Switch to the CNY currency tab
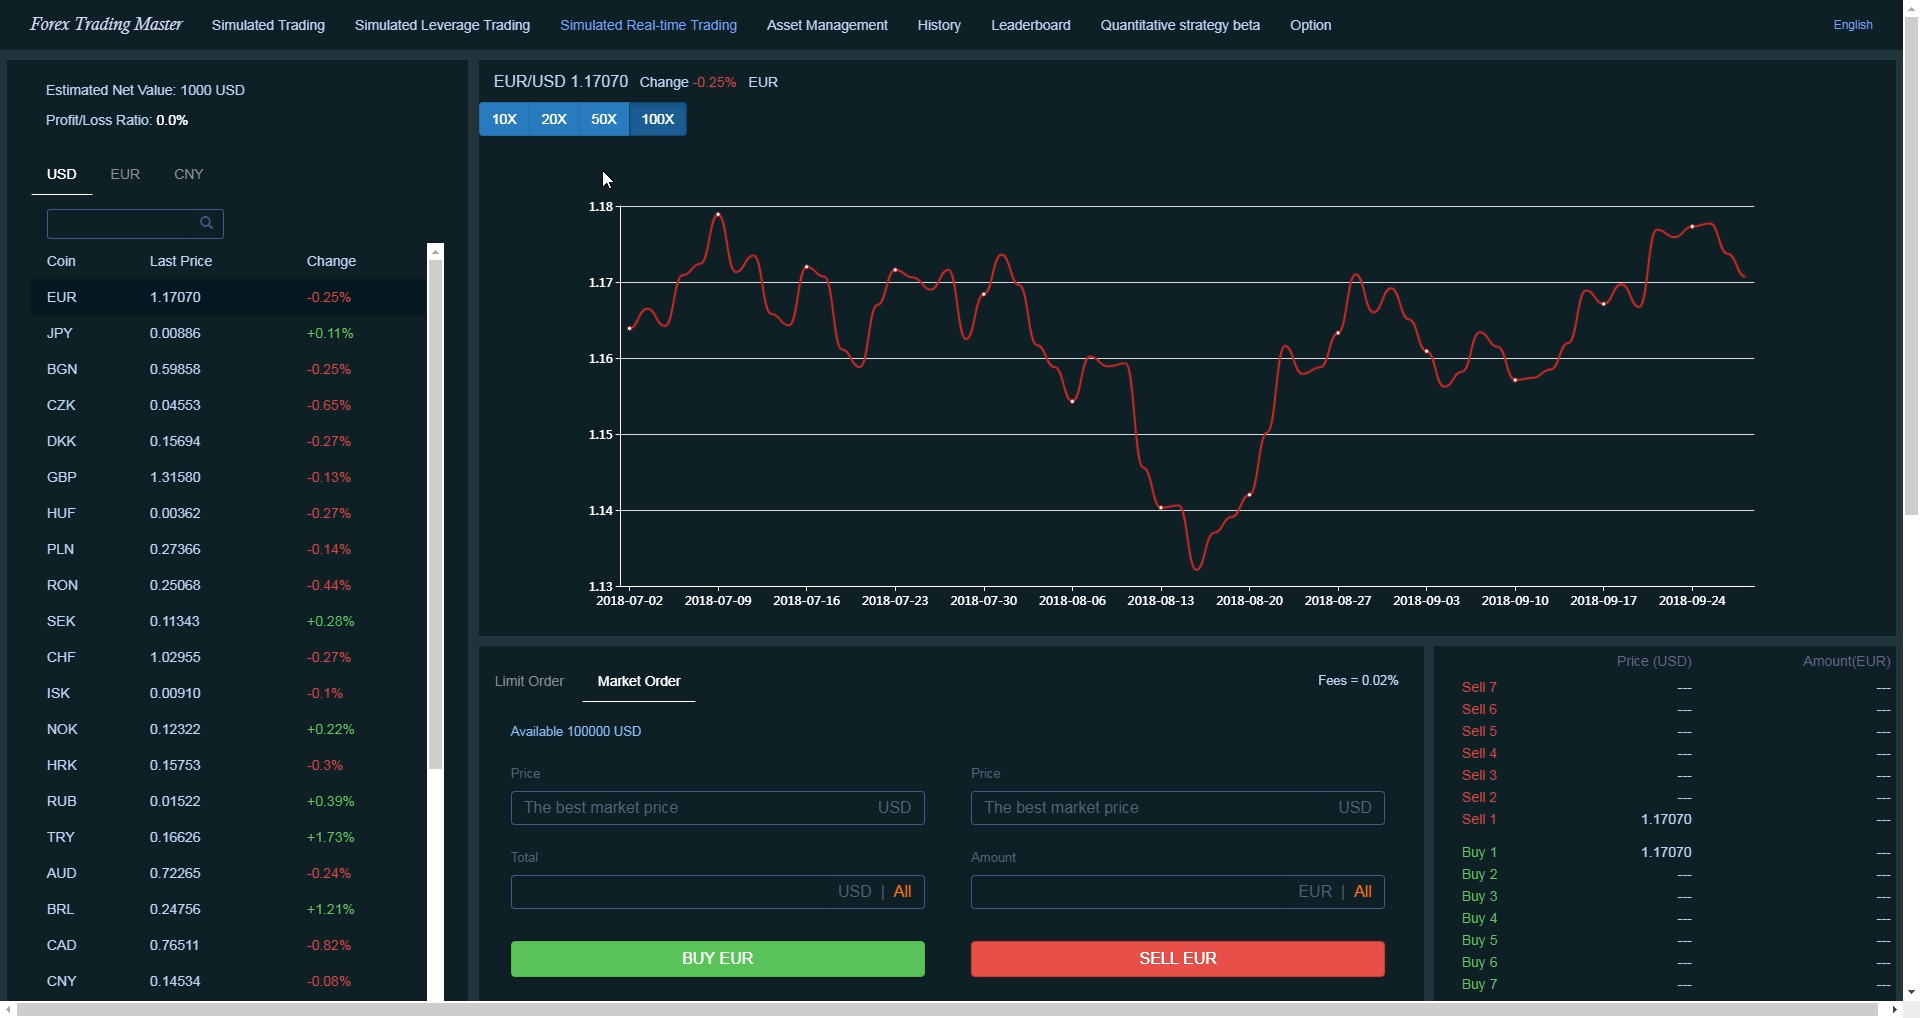The image size is (1920, 1018). (x=188, y=173)
